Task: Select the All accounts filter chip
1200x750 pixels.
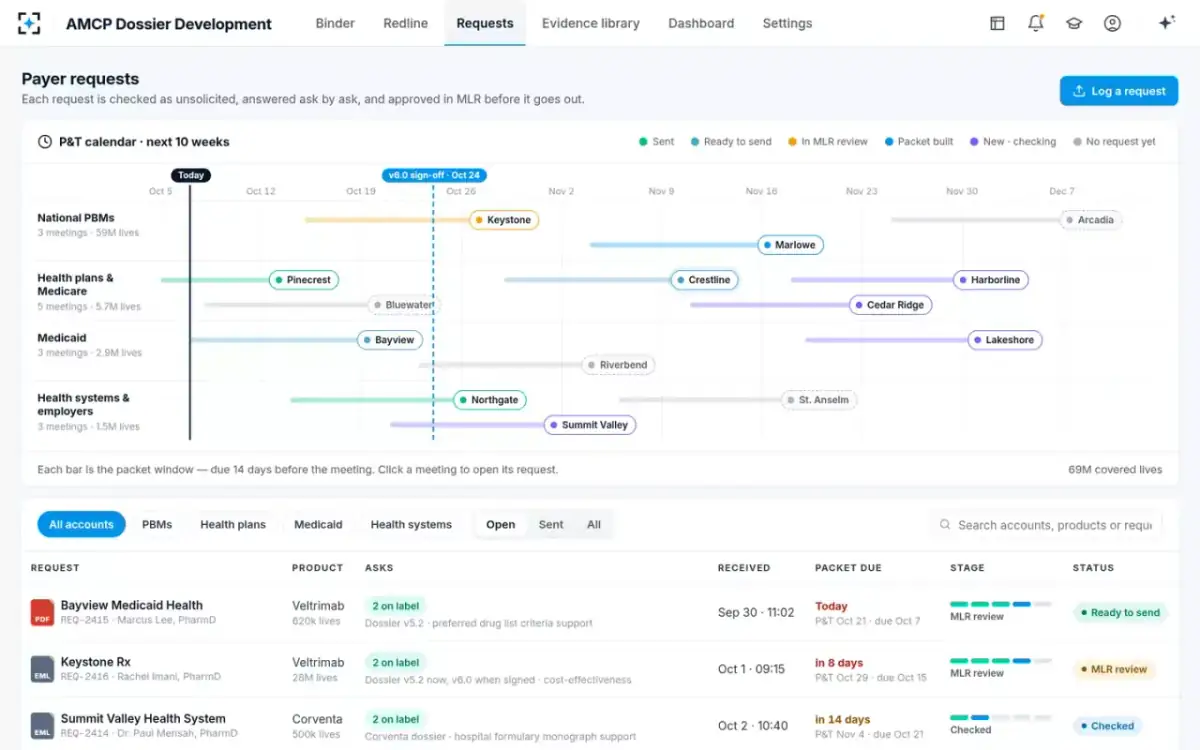Action: (x=81, y=525)
